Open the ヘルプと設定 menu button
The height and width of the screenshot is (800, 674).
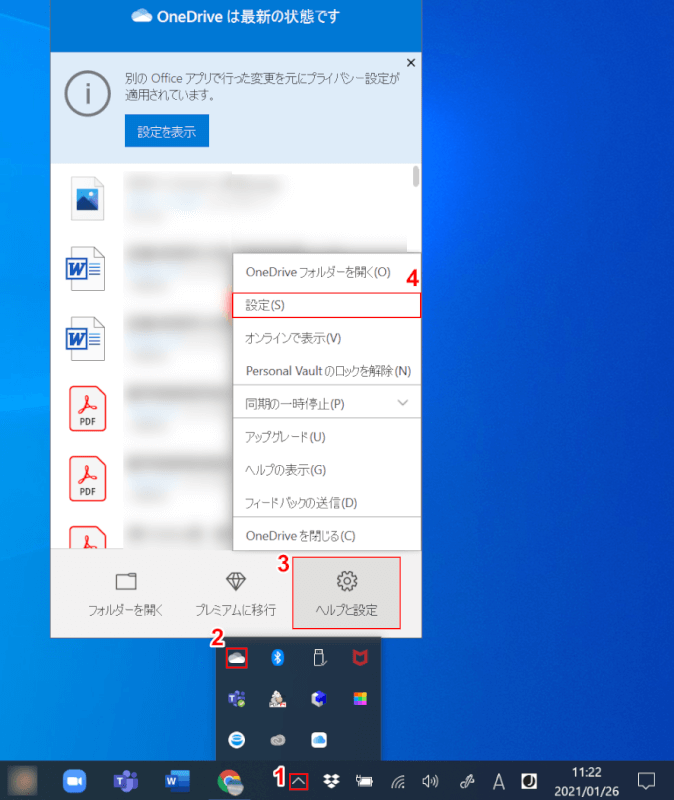pyautogui.click(x=346, y=593)
